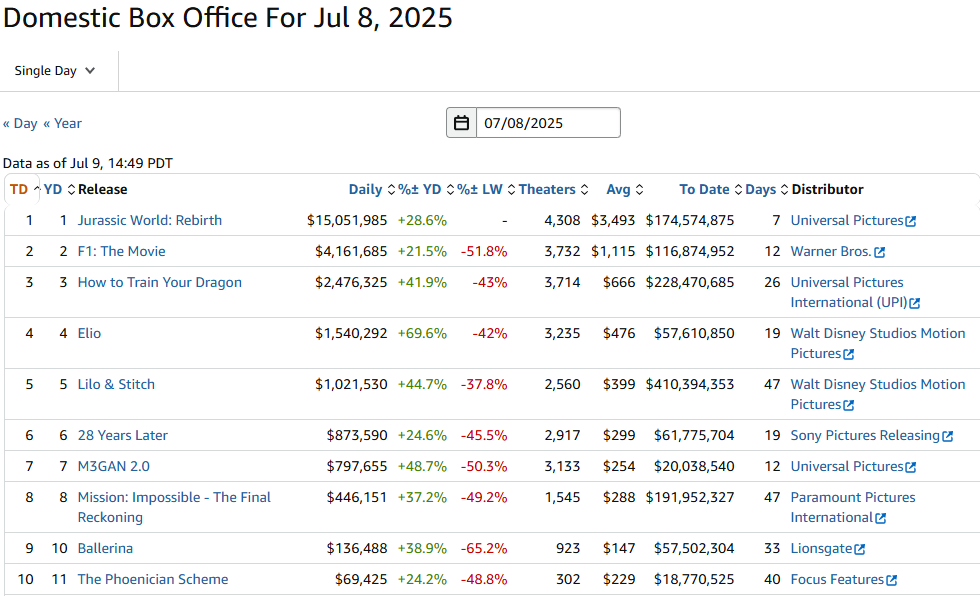Open Walt Disney Studios link in Lilo & Stitch row
980x596 pixels.
click(878, 395)
